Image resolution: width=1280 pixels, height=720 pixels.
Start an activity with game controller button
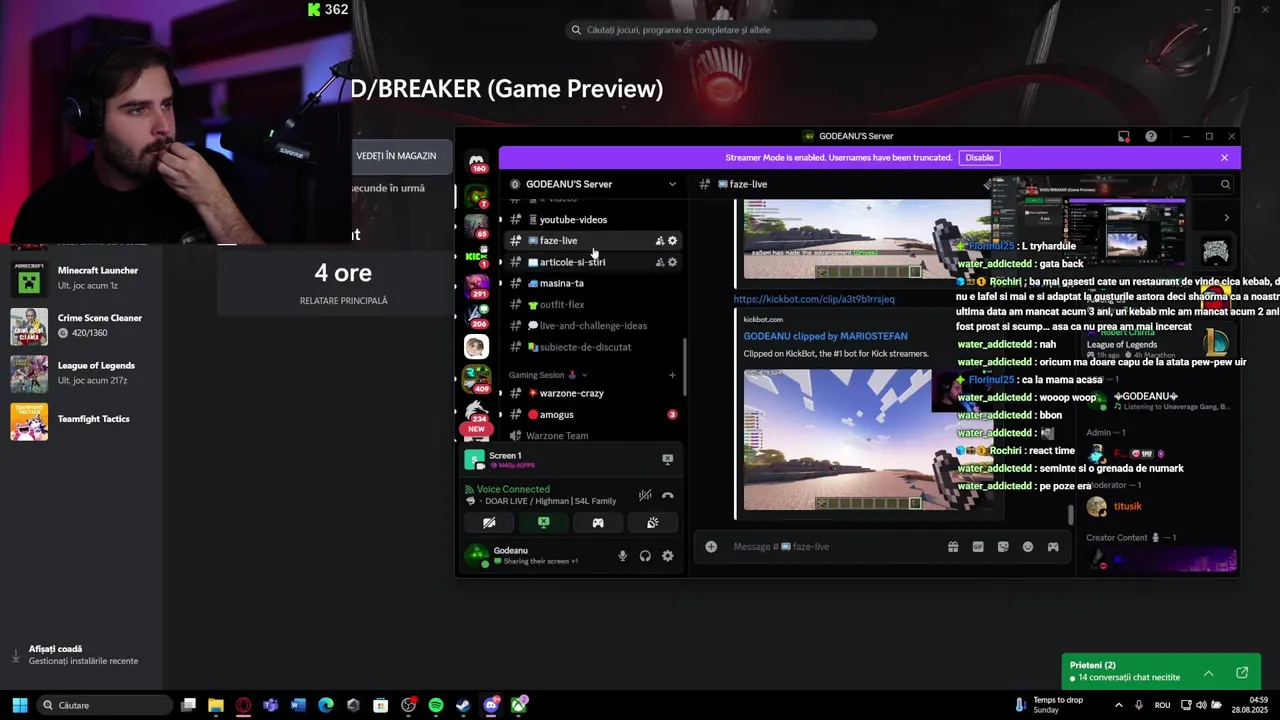pos(598,522)
